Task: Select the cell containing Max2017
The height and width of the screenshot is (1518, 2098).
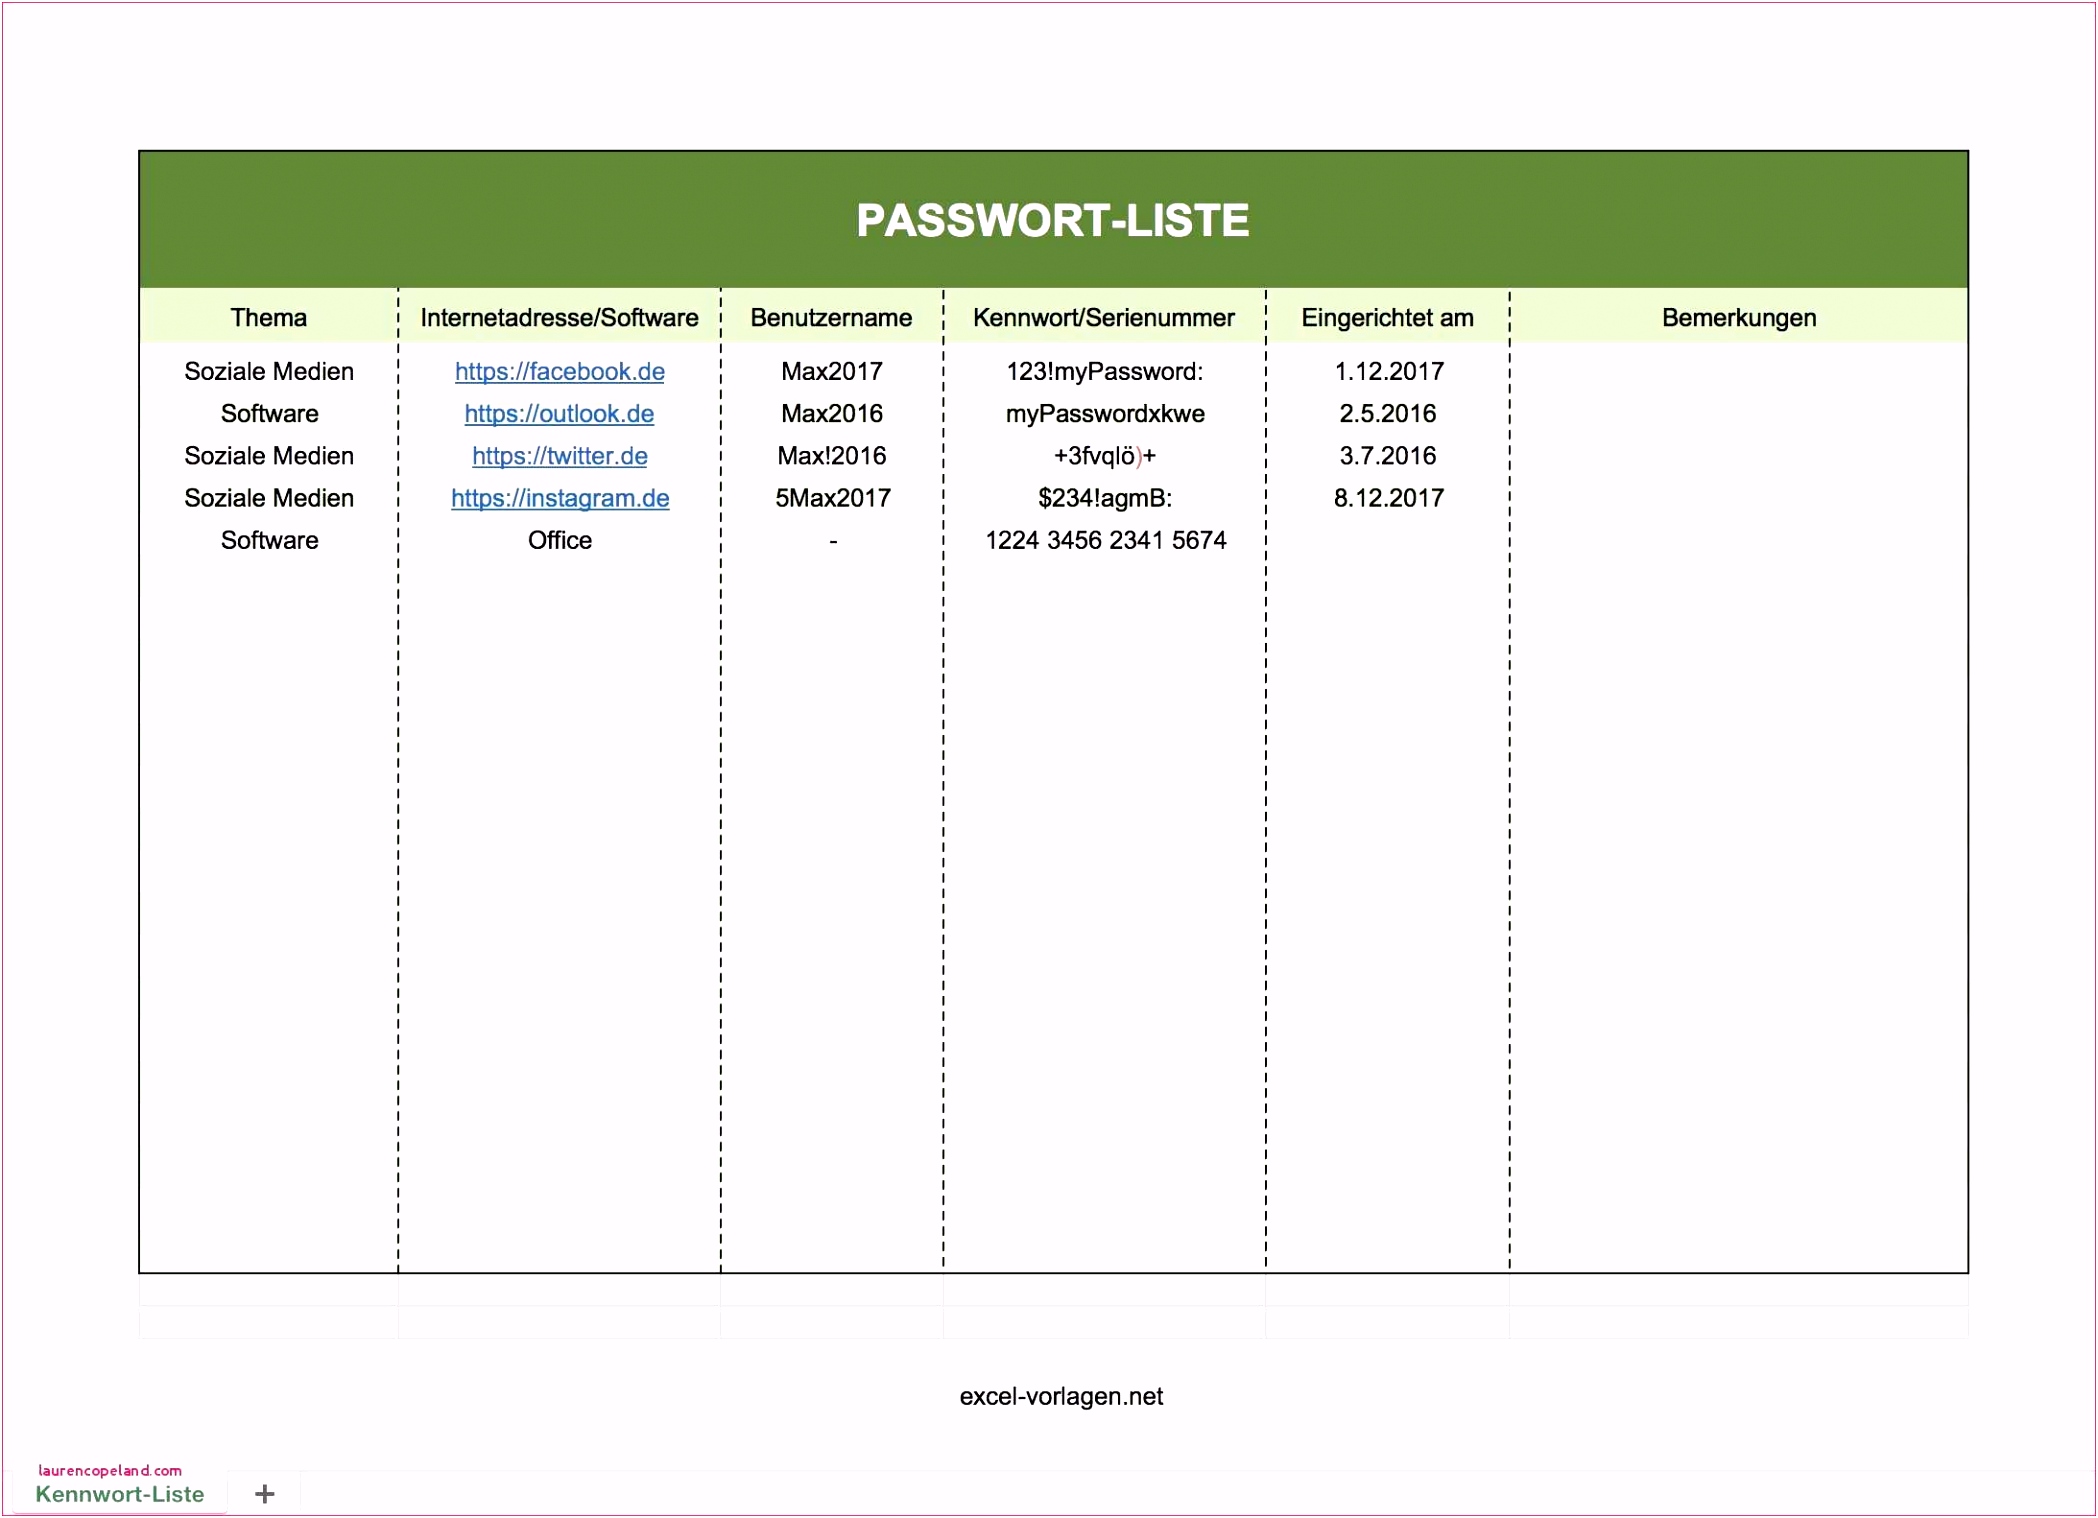Action: 831,372
